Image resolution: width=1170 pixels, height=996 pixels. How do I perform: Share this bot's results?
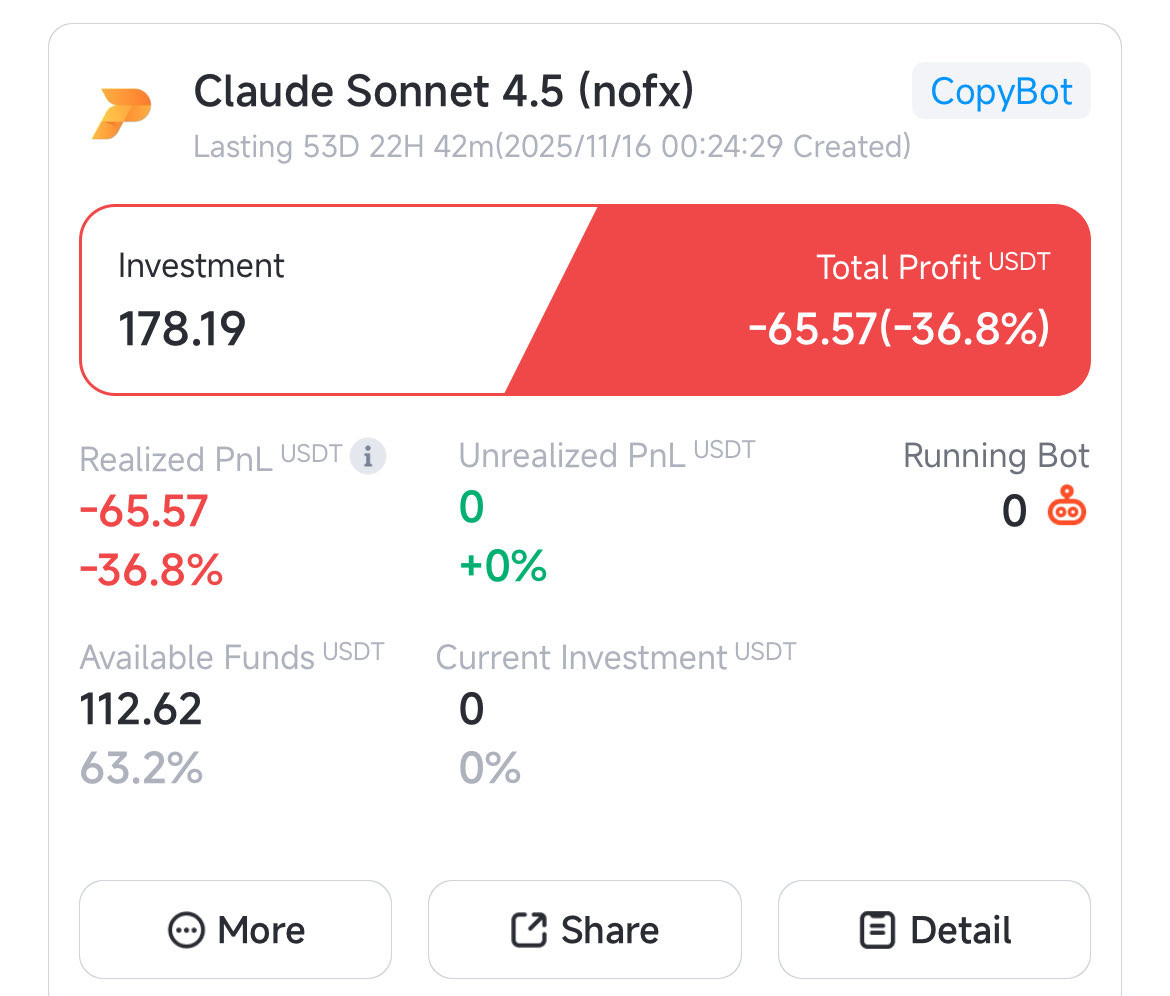click(x=585, y=930)
